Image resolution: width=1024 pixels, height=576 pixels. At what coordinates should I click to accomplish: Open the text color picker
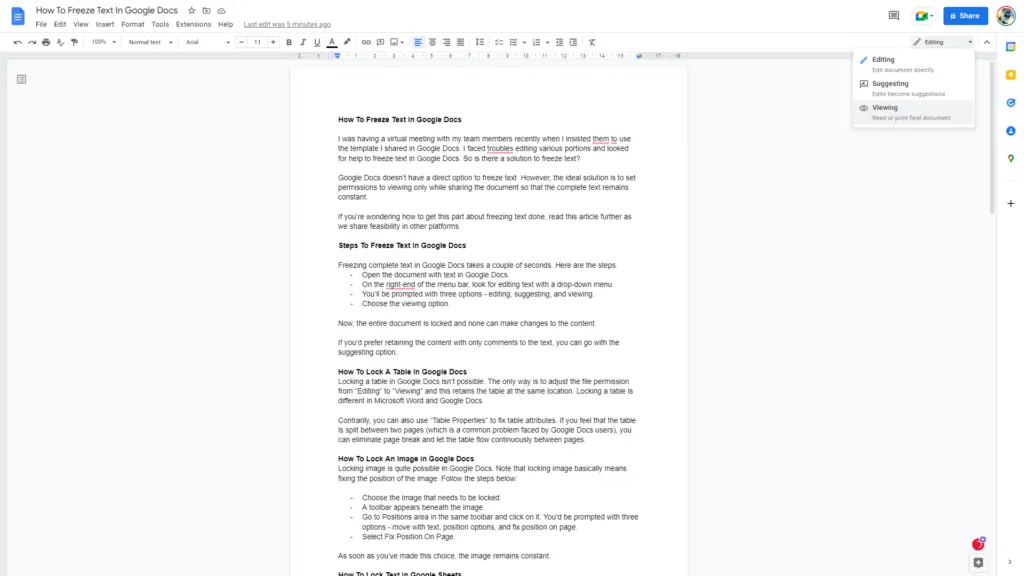pos(332,42)
